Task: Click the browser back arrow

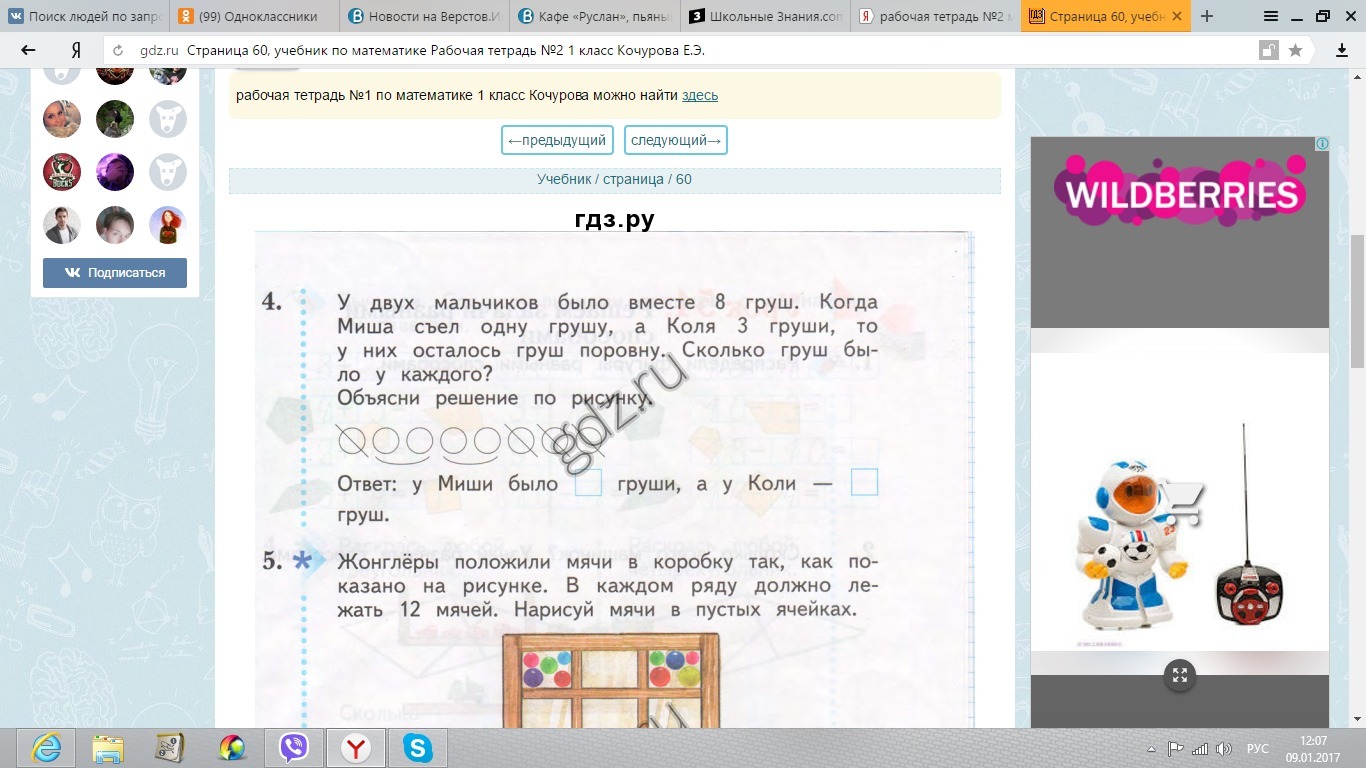Action: pyautogui.click(x=28, y=51)
